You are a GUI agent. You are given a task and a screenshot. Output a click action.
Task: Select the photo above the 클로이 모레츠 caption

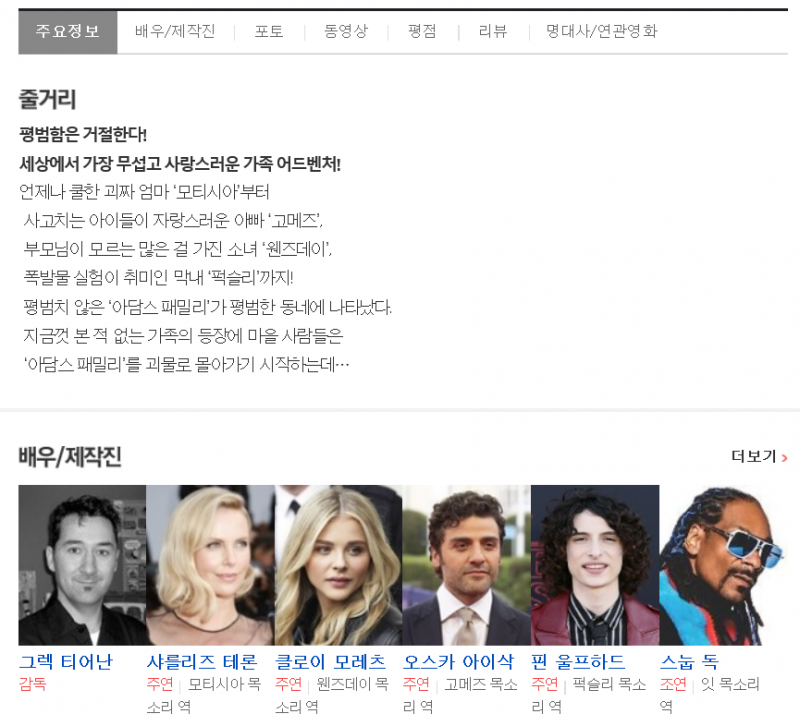[338, 565]
